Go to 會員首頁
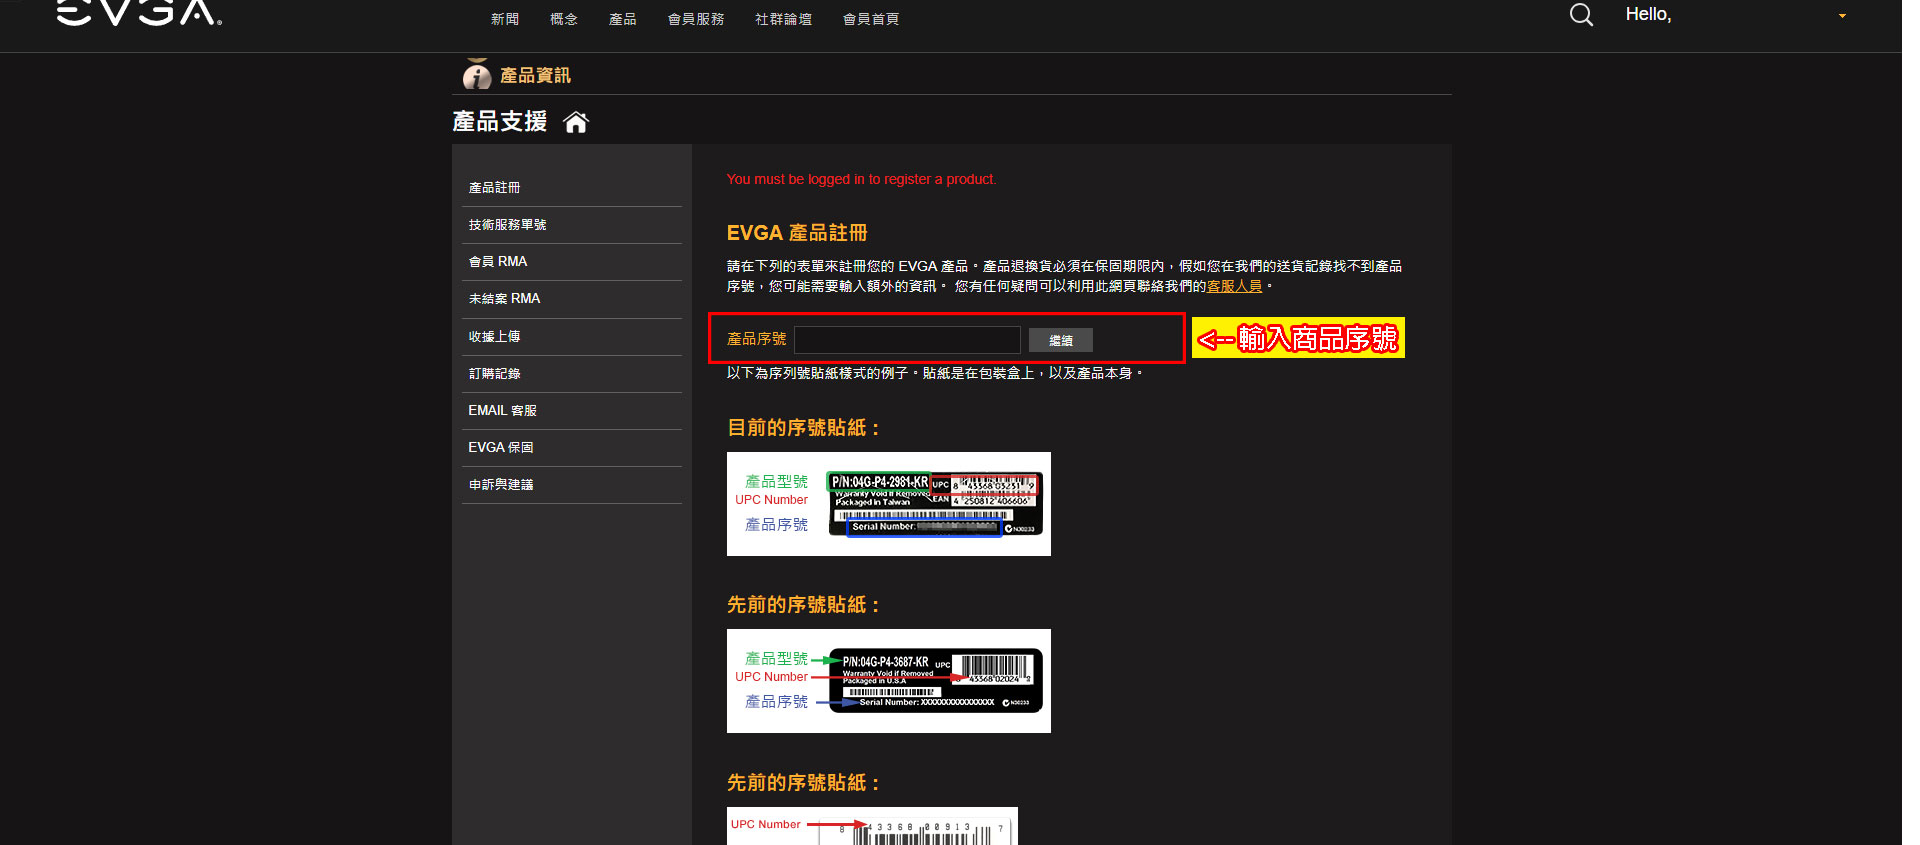The height and width of the screenshot is (845, 1920). [x=871, y=19]
